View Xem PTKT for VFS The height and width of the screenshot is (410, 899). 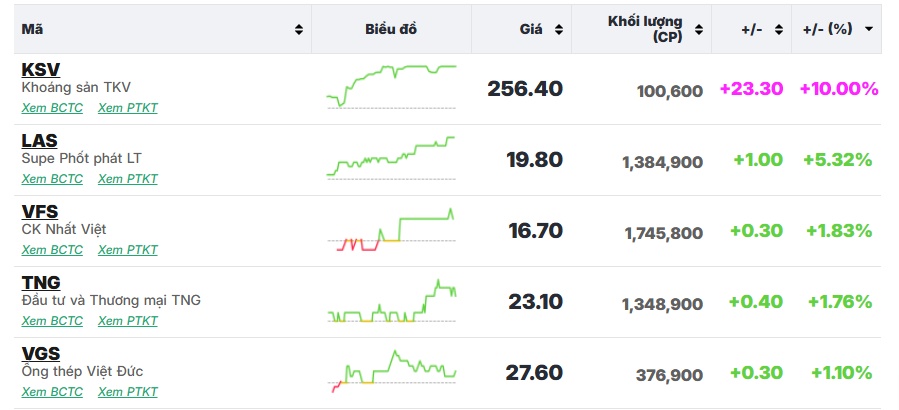[x=127, y=250]
